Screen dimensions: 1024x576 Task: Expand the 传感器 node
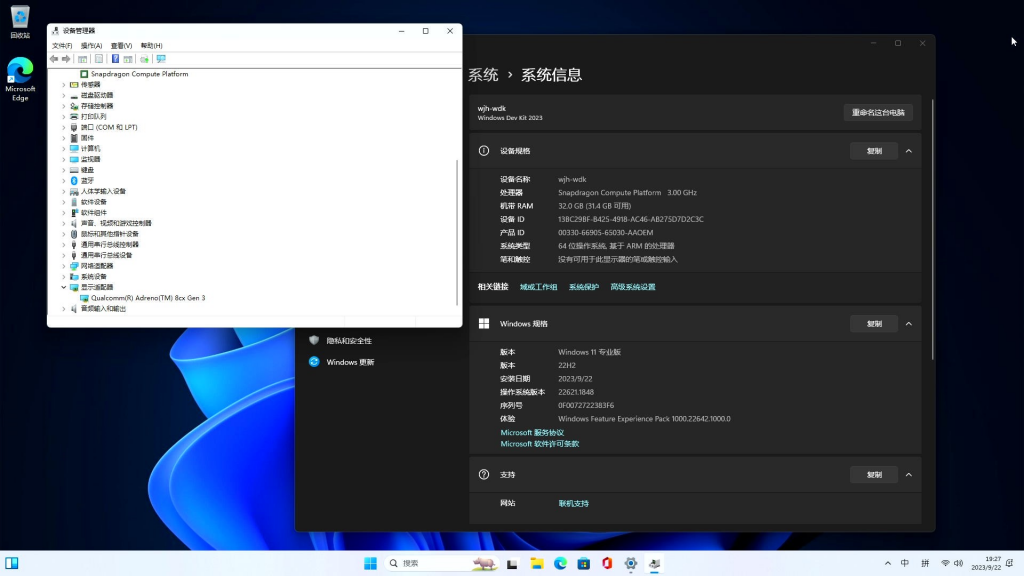[x=63, y=85]
